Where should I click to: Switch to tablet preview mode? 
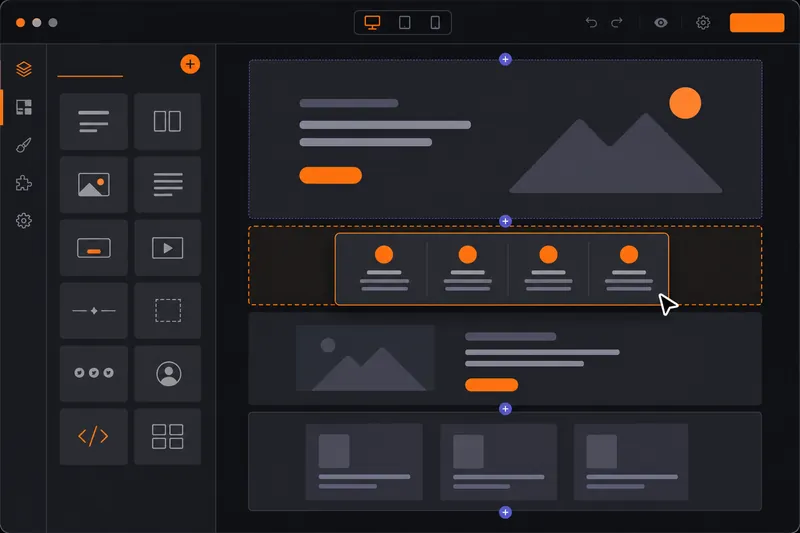pyautogui.click(x=405, y=23)
